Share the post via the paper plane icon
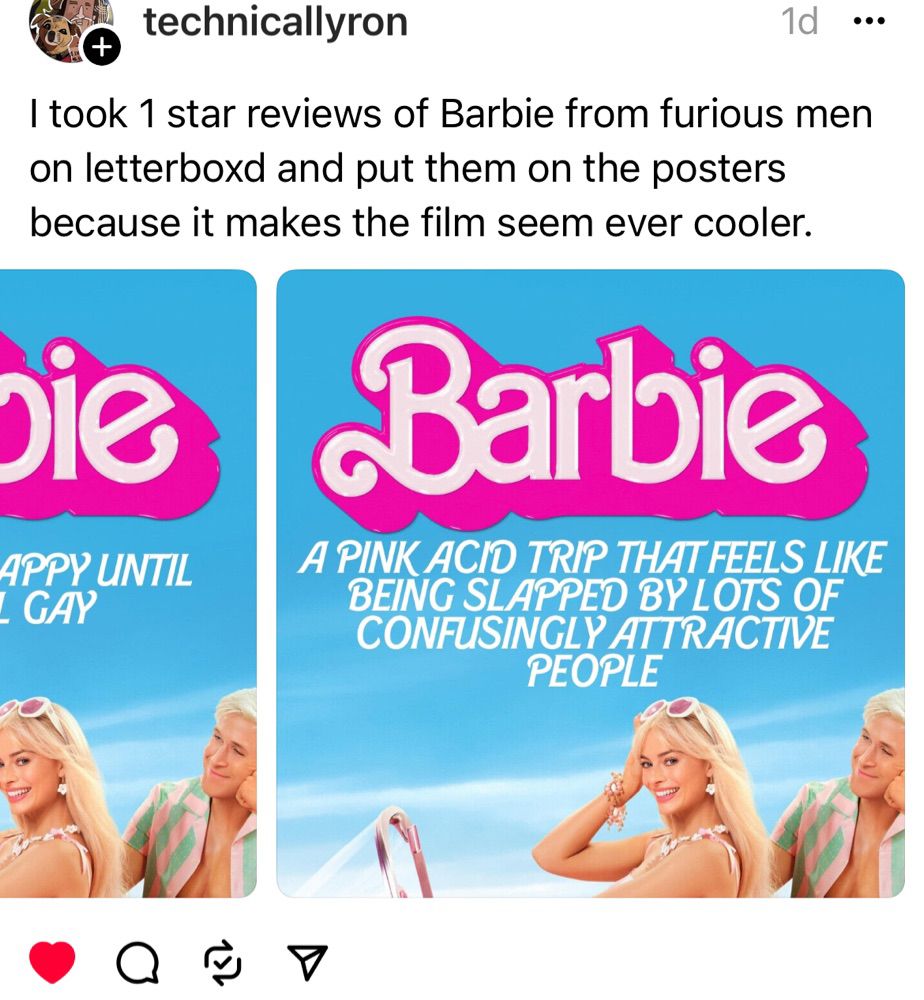Viewport: 924px width, 1000px height. click(x=307, y=962)
